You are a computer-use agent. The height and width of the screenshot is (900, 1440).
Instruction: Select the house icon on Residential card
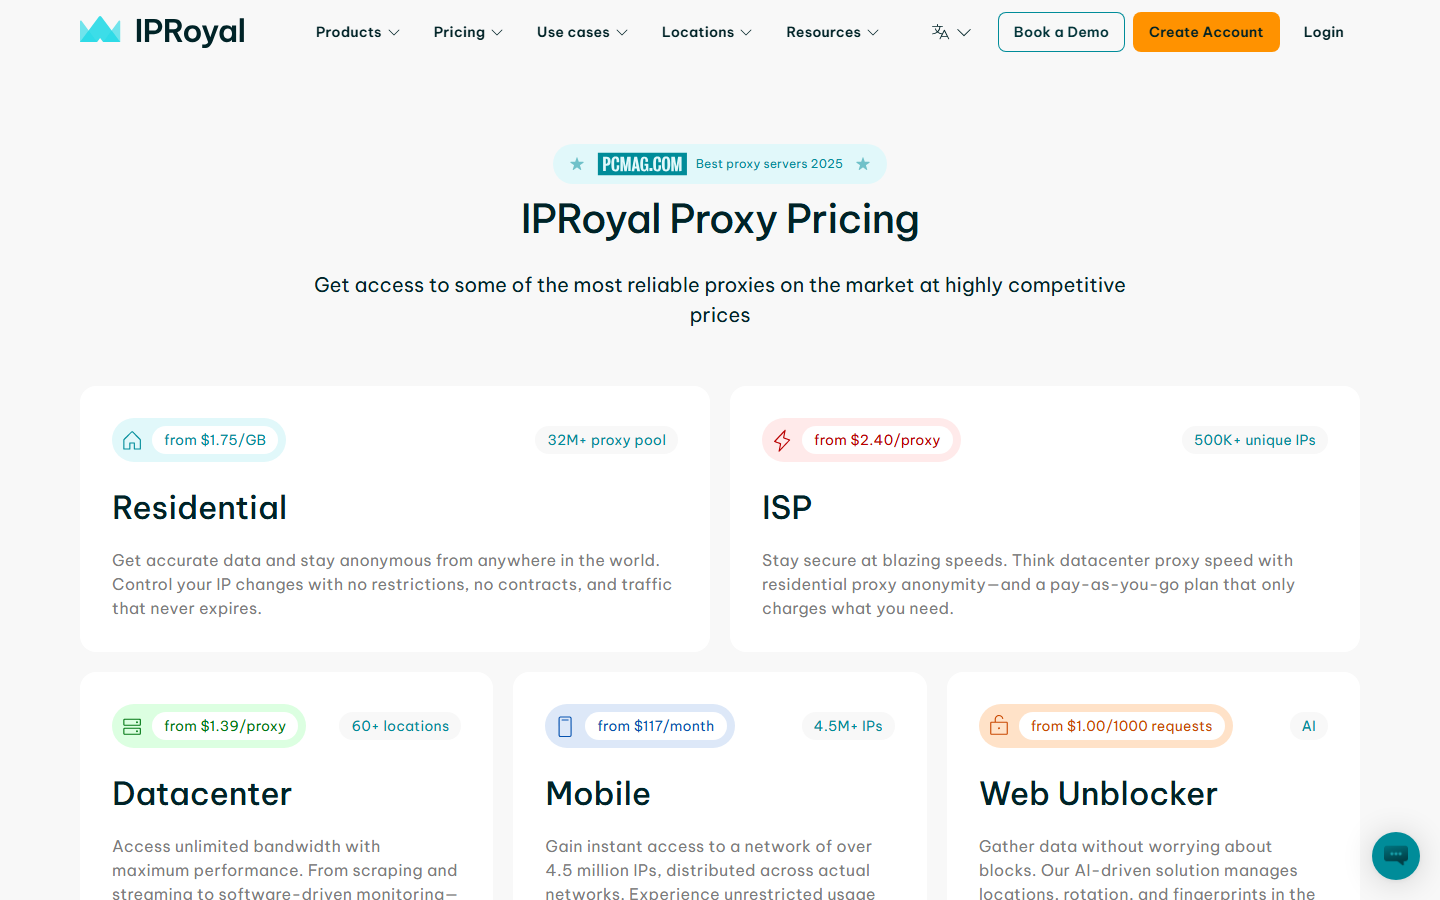coord(132,439)
